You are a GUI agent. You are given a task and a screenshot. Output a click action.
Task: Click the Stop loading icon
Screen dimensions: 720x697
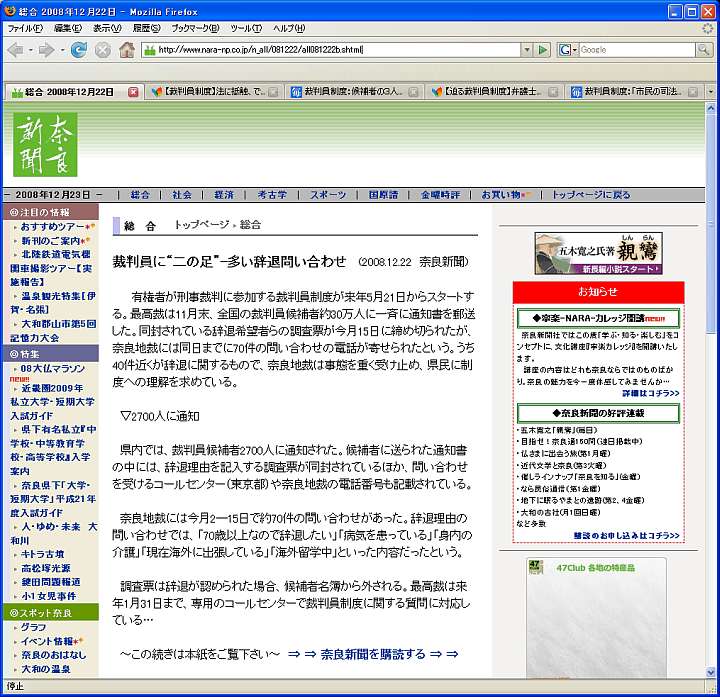click(x=102, y=50)
